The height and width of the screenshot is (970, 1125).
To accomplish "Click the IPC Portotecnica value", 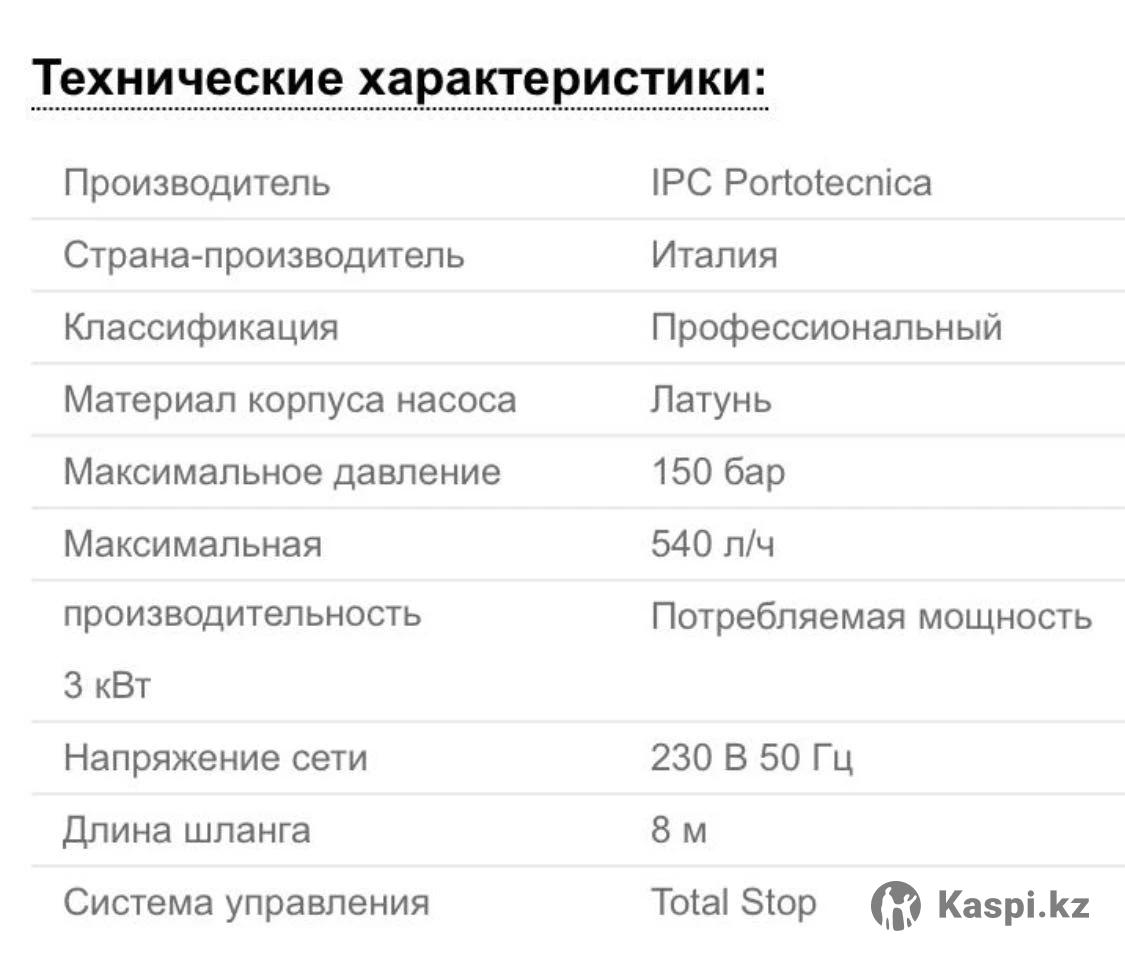I will coord(791,182).
